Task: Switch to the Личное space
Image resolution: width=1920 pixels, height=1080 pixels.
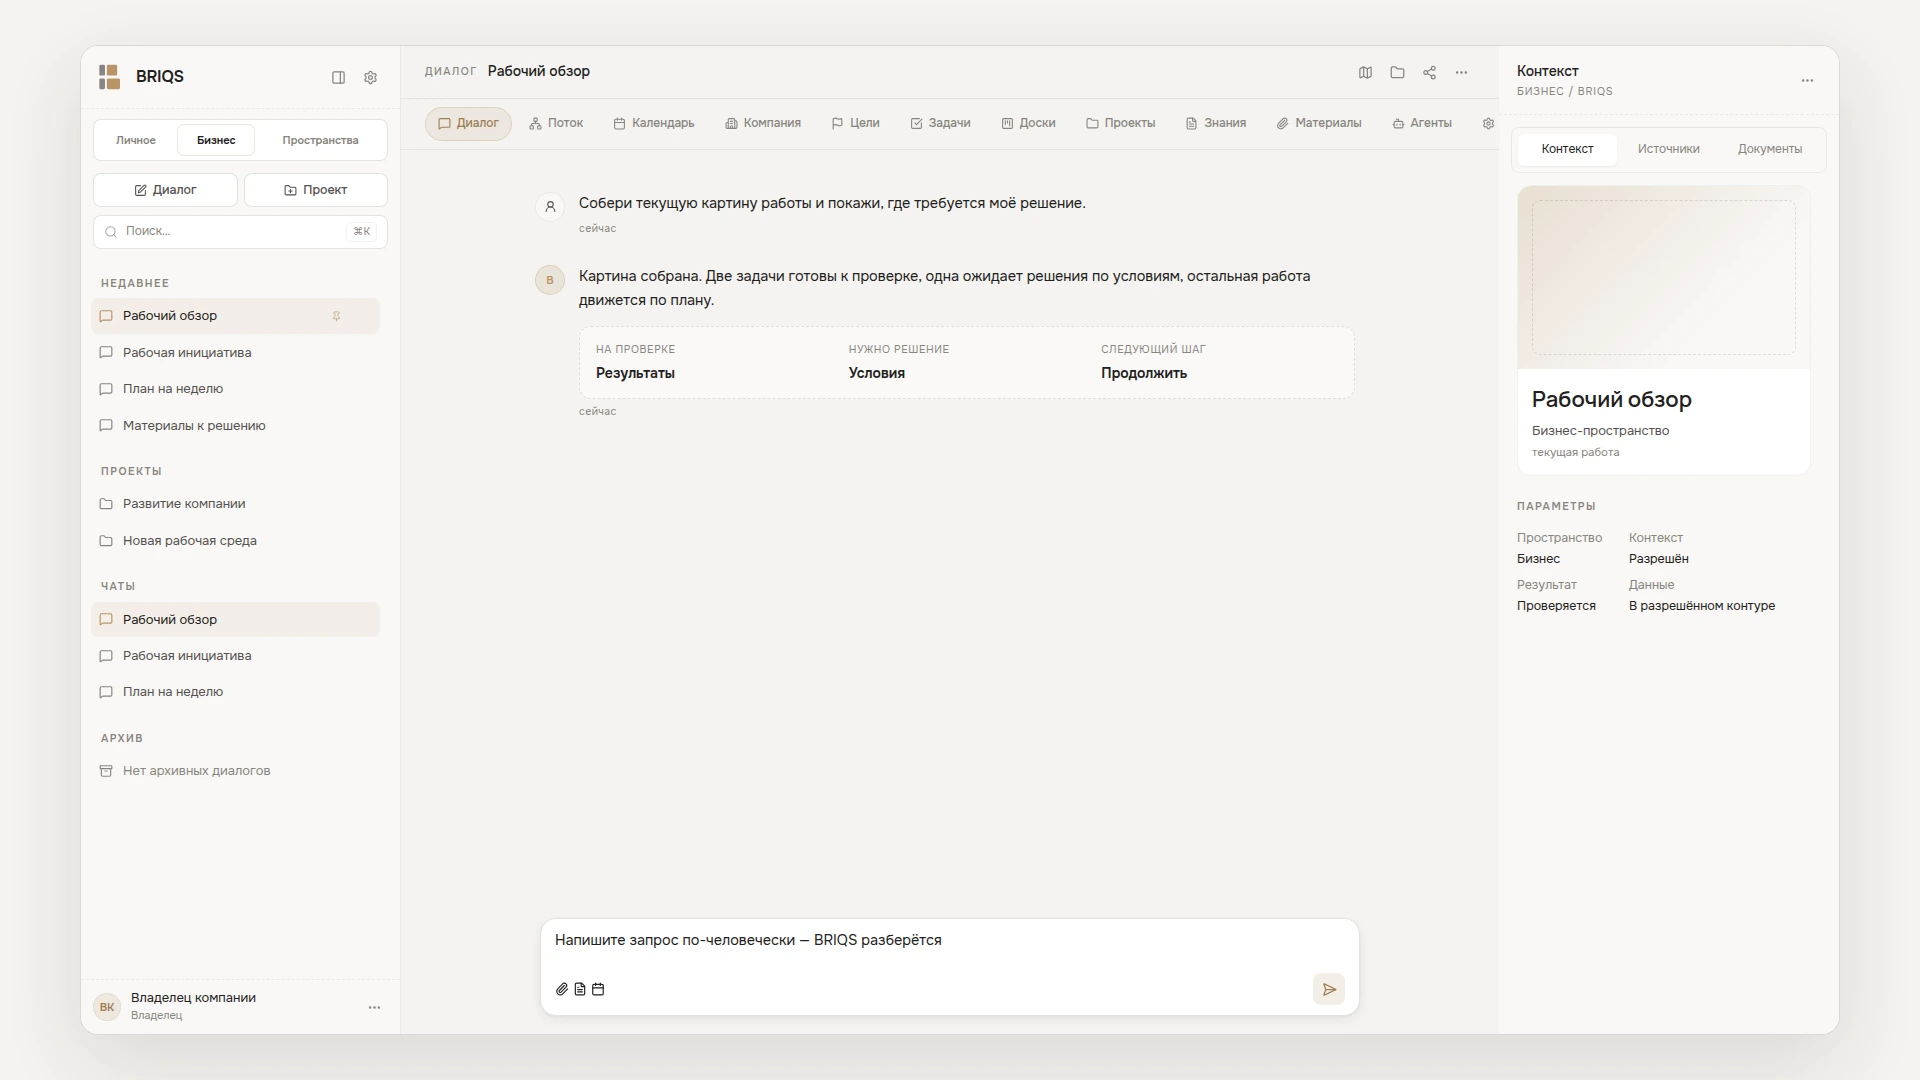Action: tap(136, 140)
